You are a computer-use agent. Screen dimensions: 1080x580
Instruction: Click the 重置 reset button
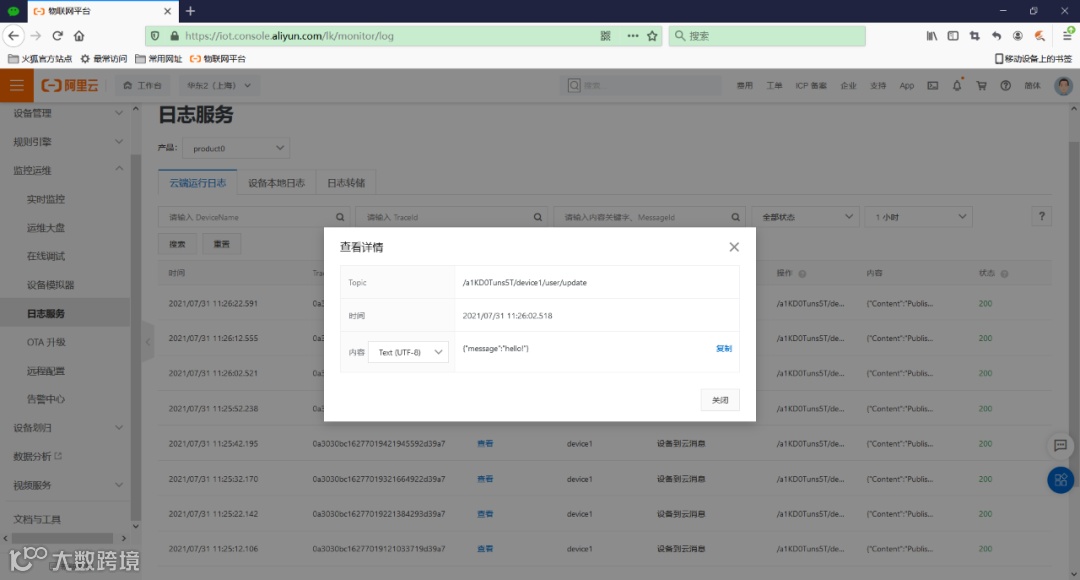point(221,244)
